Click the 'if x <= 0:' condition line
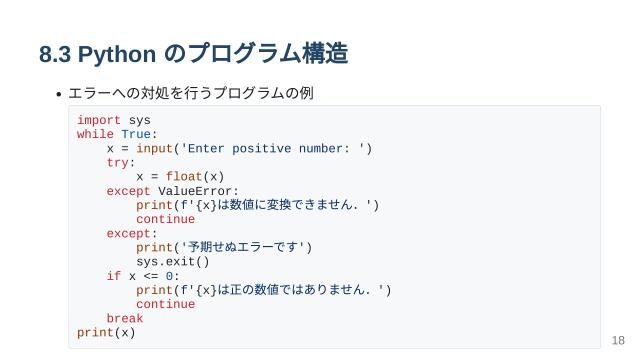 tap(143, 276)
